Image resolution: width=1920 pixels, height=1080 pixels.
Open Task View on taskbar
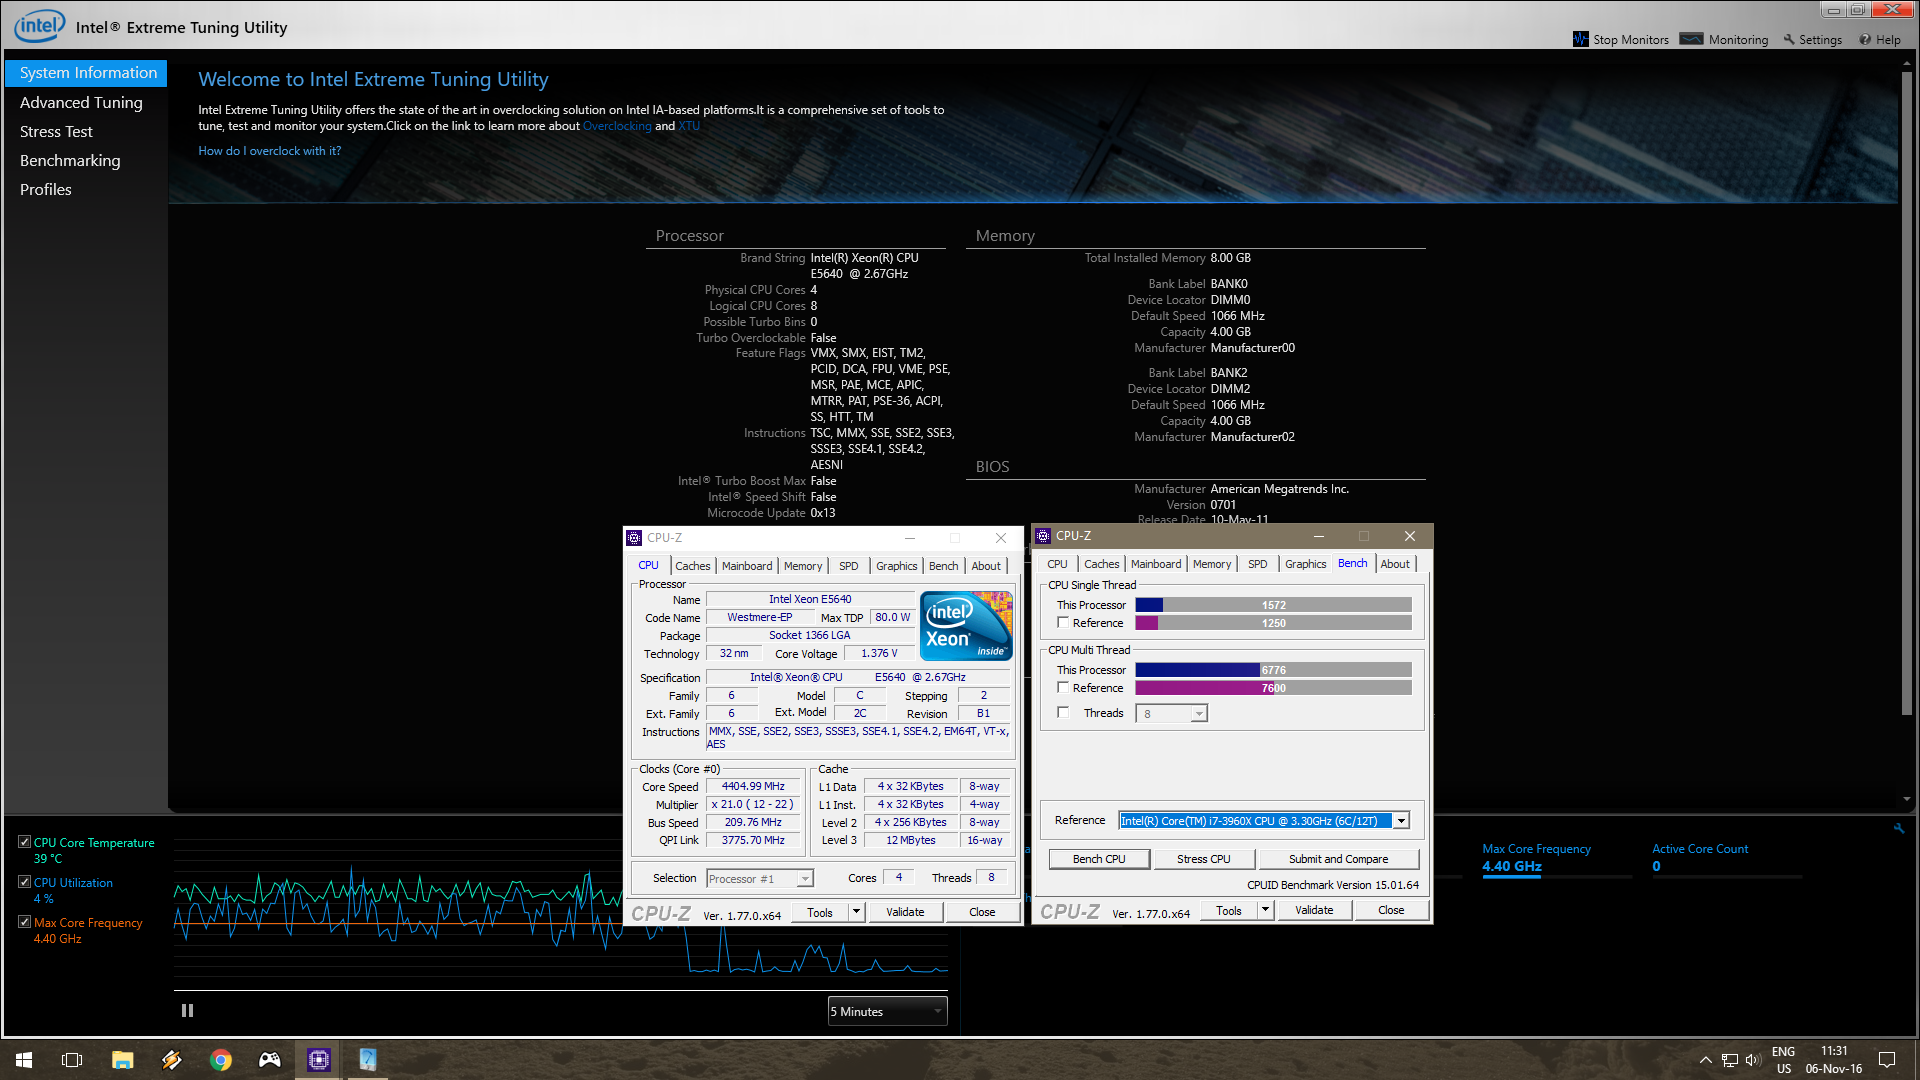click(x=72, y=1060)
